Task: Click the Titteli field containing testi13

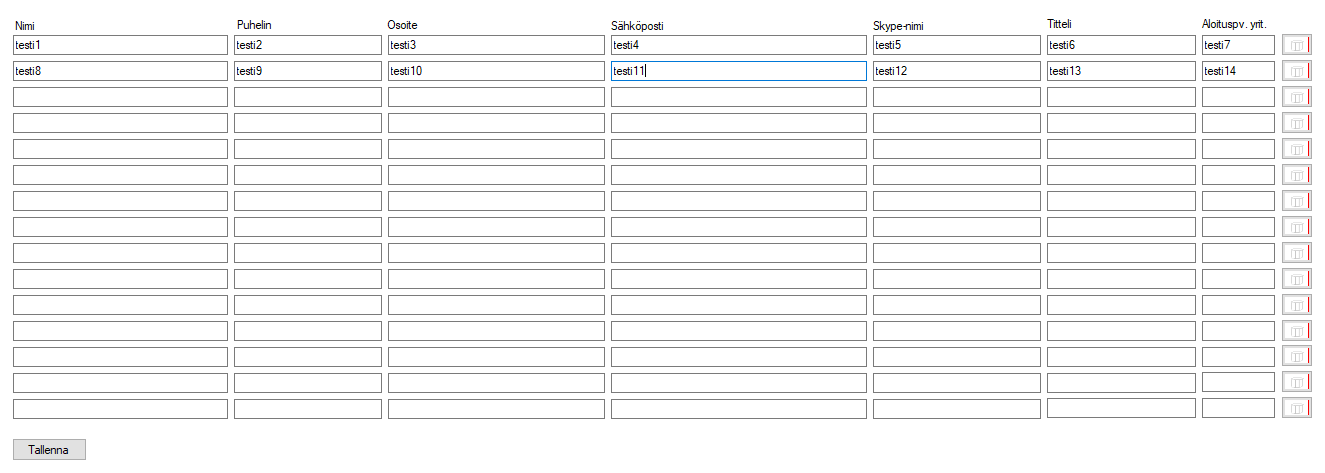Action: 1121,71
